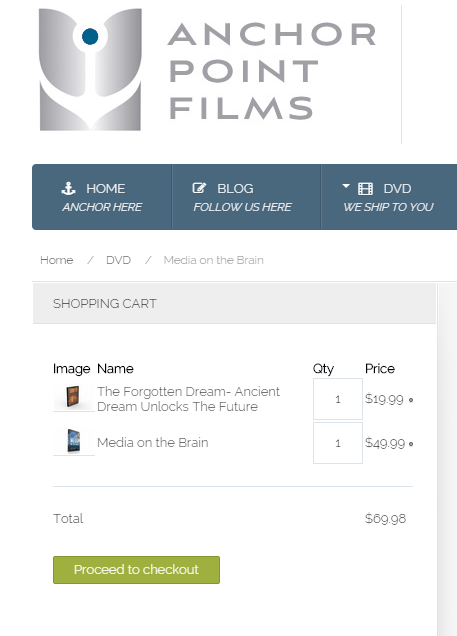
Task: Open Media on the Brain DVD thumbnail
Action: [73, 440]
